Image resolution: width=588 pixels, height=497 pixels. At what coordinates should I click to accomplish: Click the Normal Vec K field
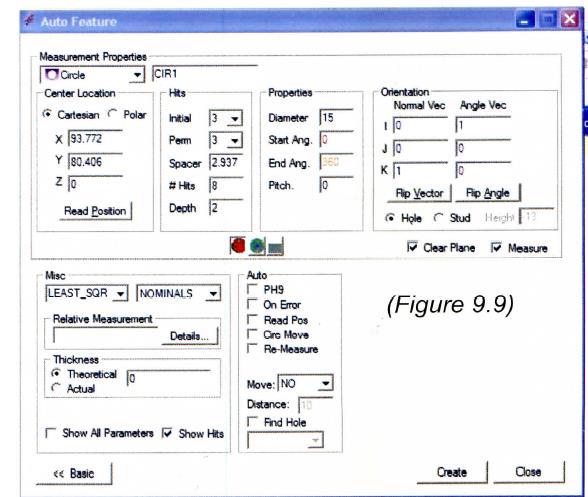[x=420, y=171]
